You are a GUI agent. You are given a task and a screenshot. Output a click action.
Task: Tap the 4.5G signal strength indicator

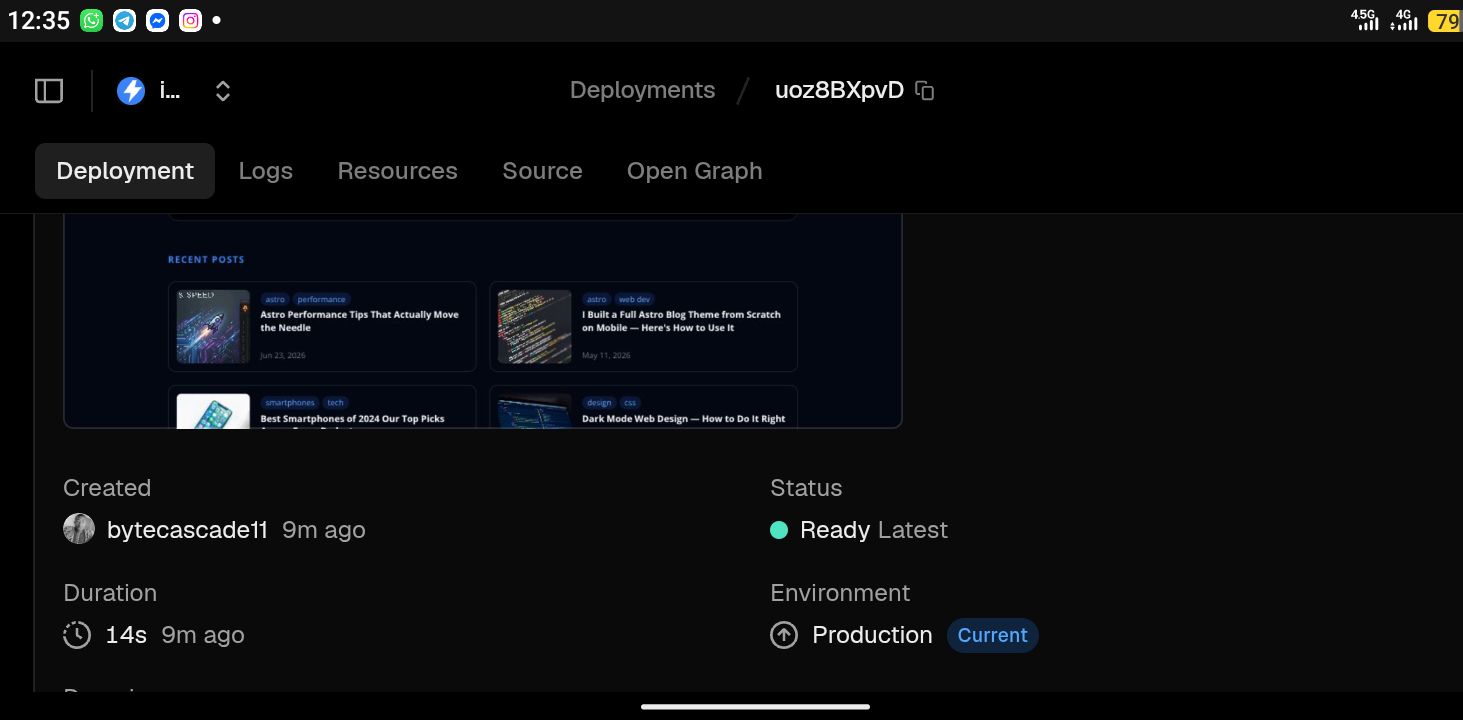[1365, 19]
